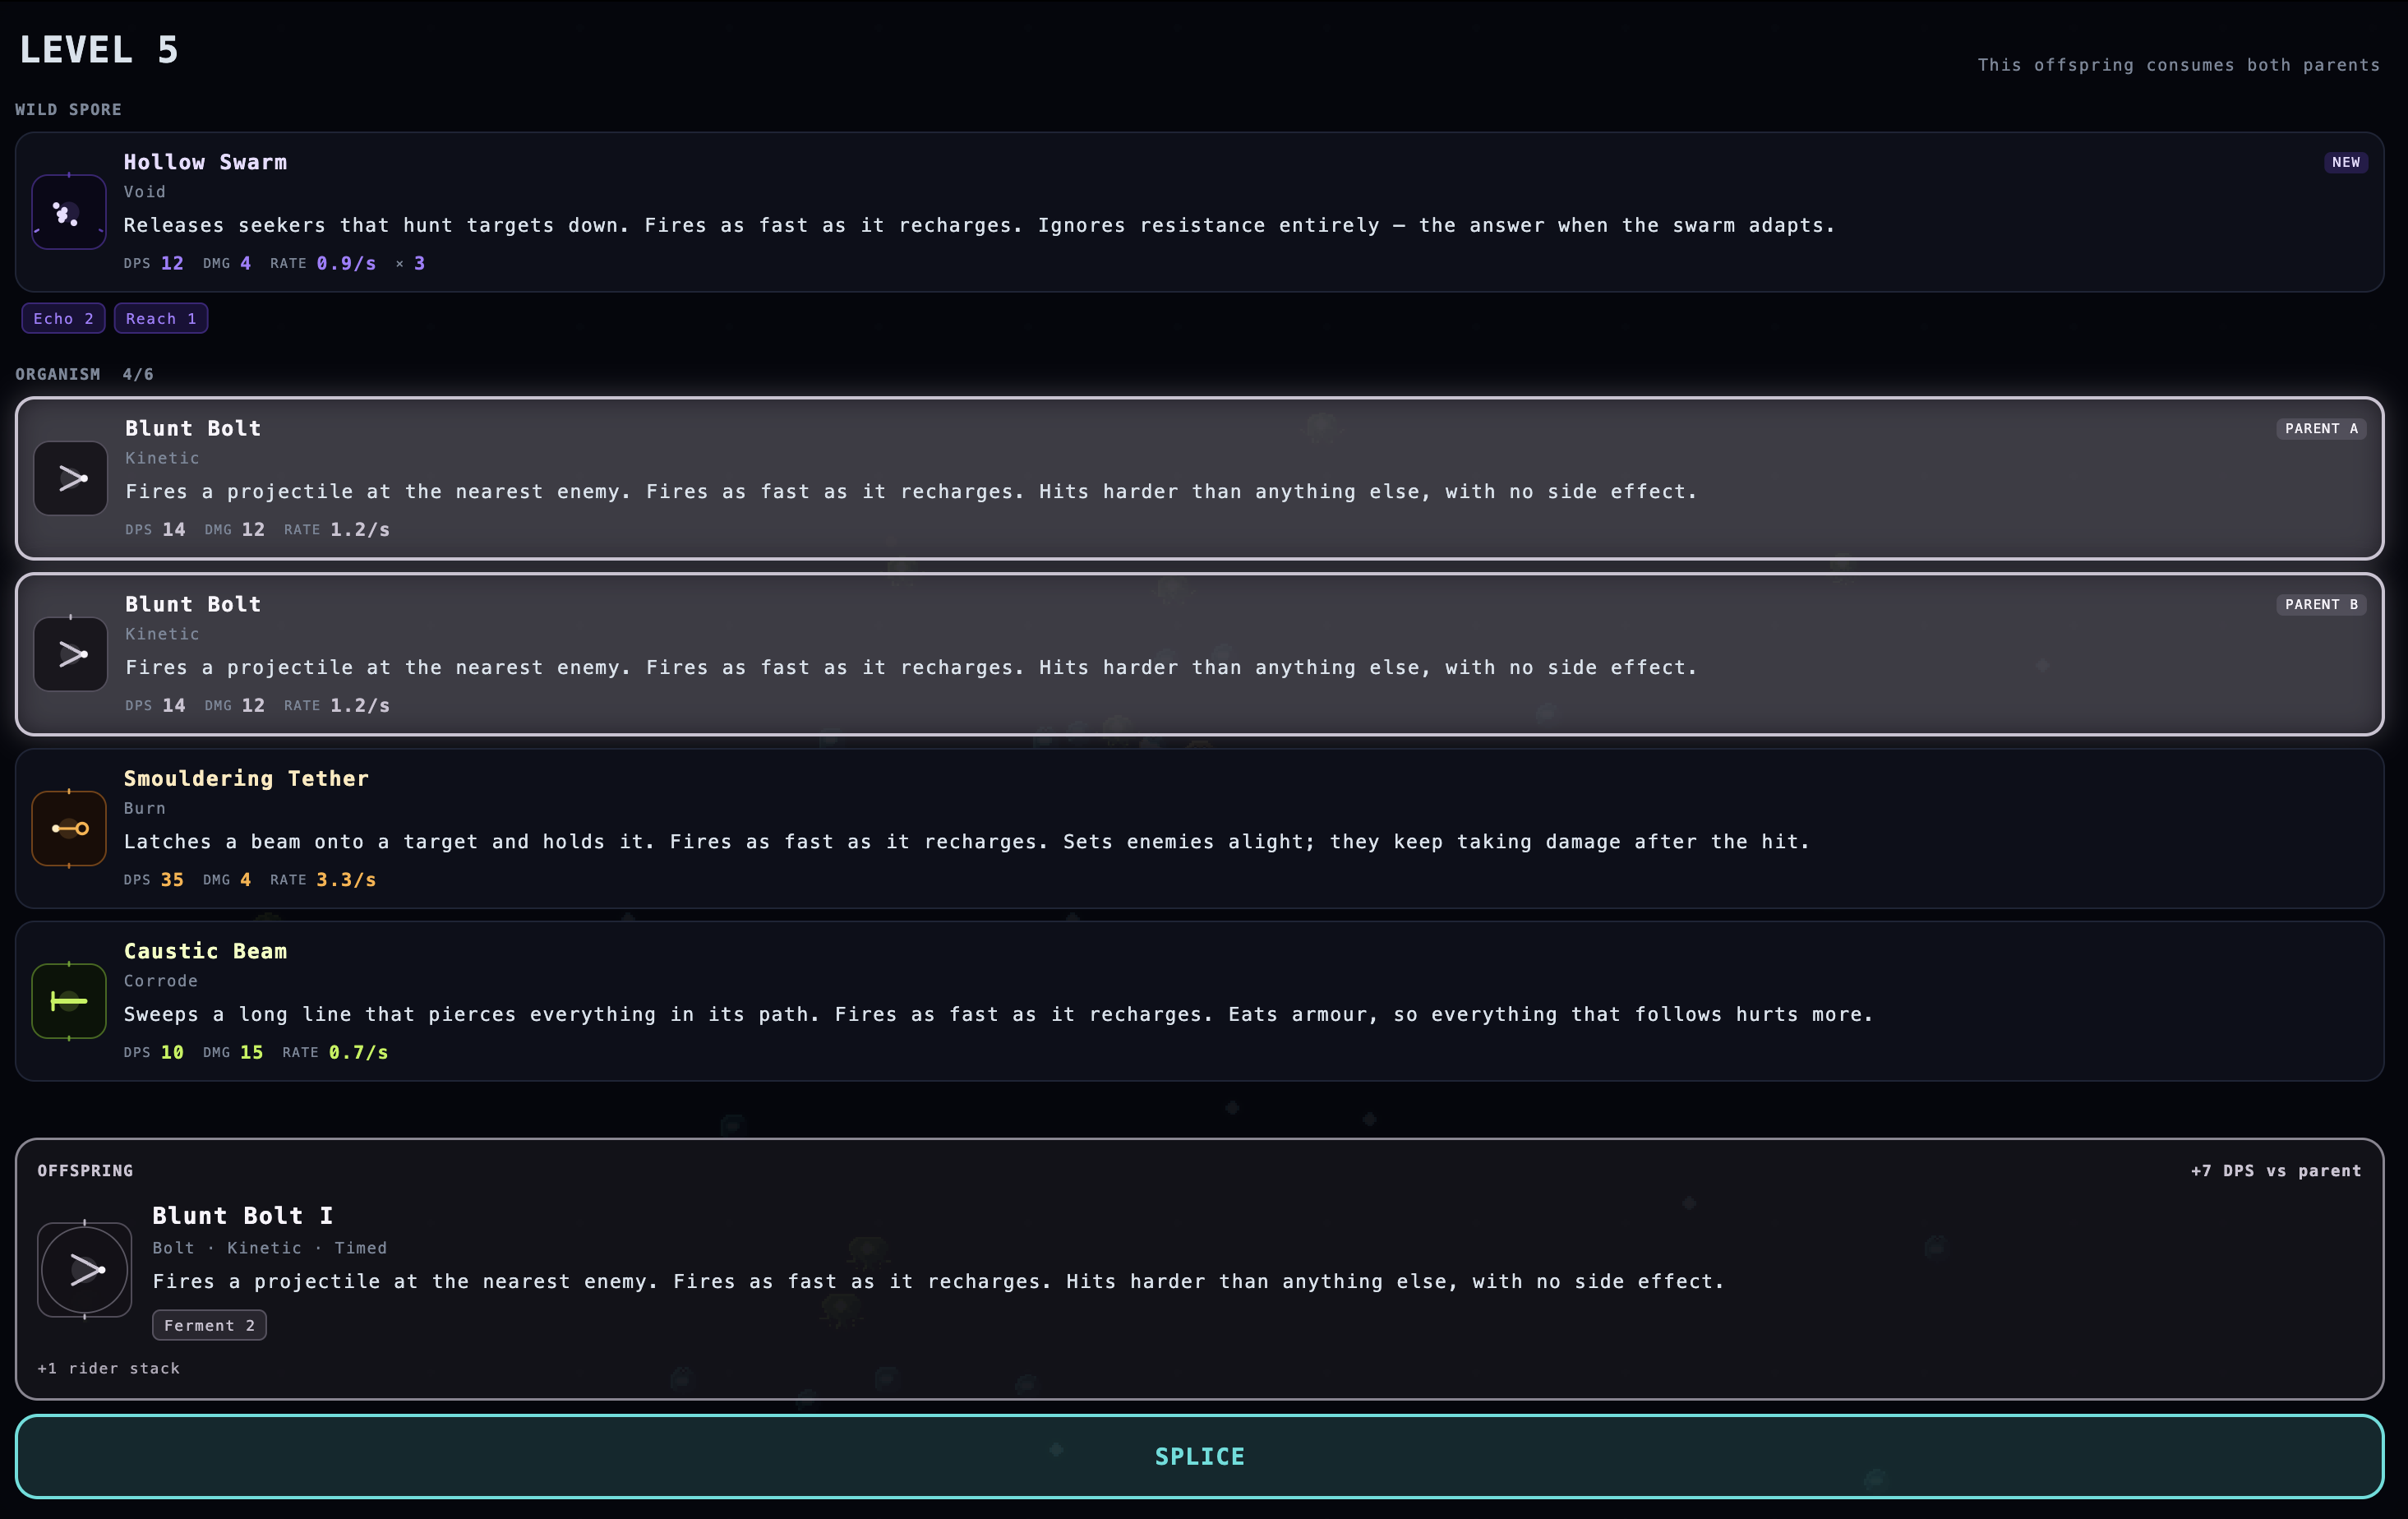The image size is (2408, 1519).
Task: Click Caustic Beam's RATE 0.7/s stat
Action: (x=335, y=1052)
